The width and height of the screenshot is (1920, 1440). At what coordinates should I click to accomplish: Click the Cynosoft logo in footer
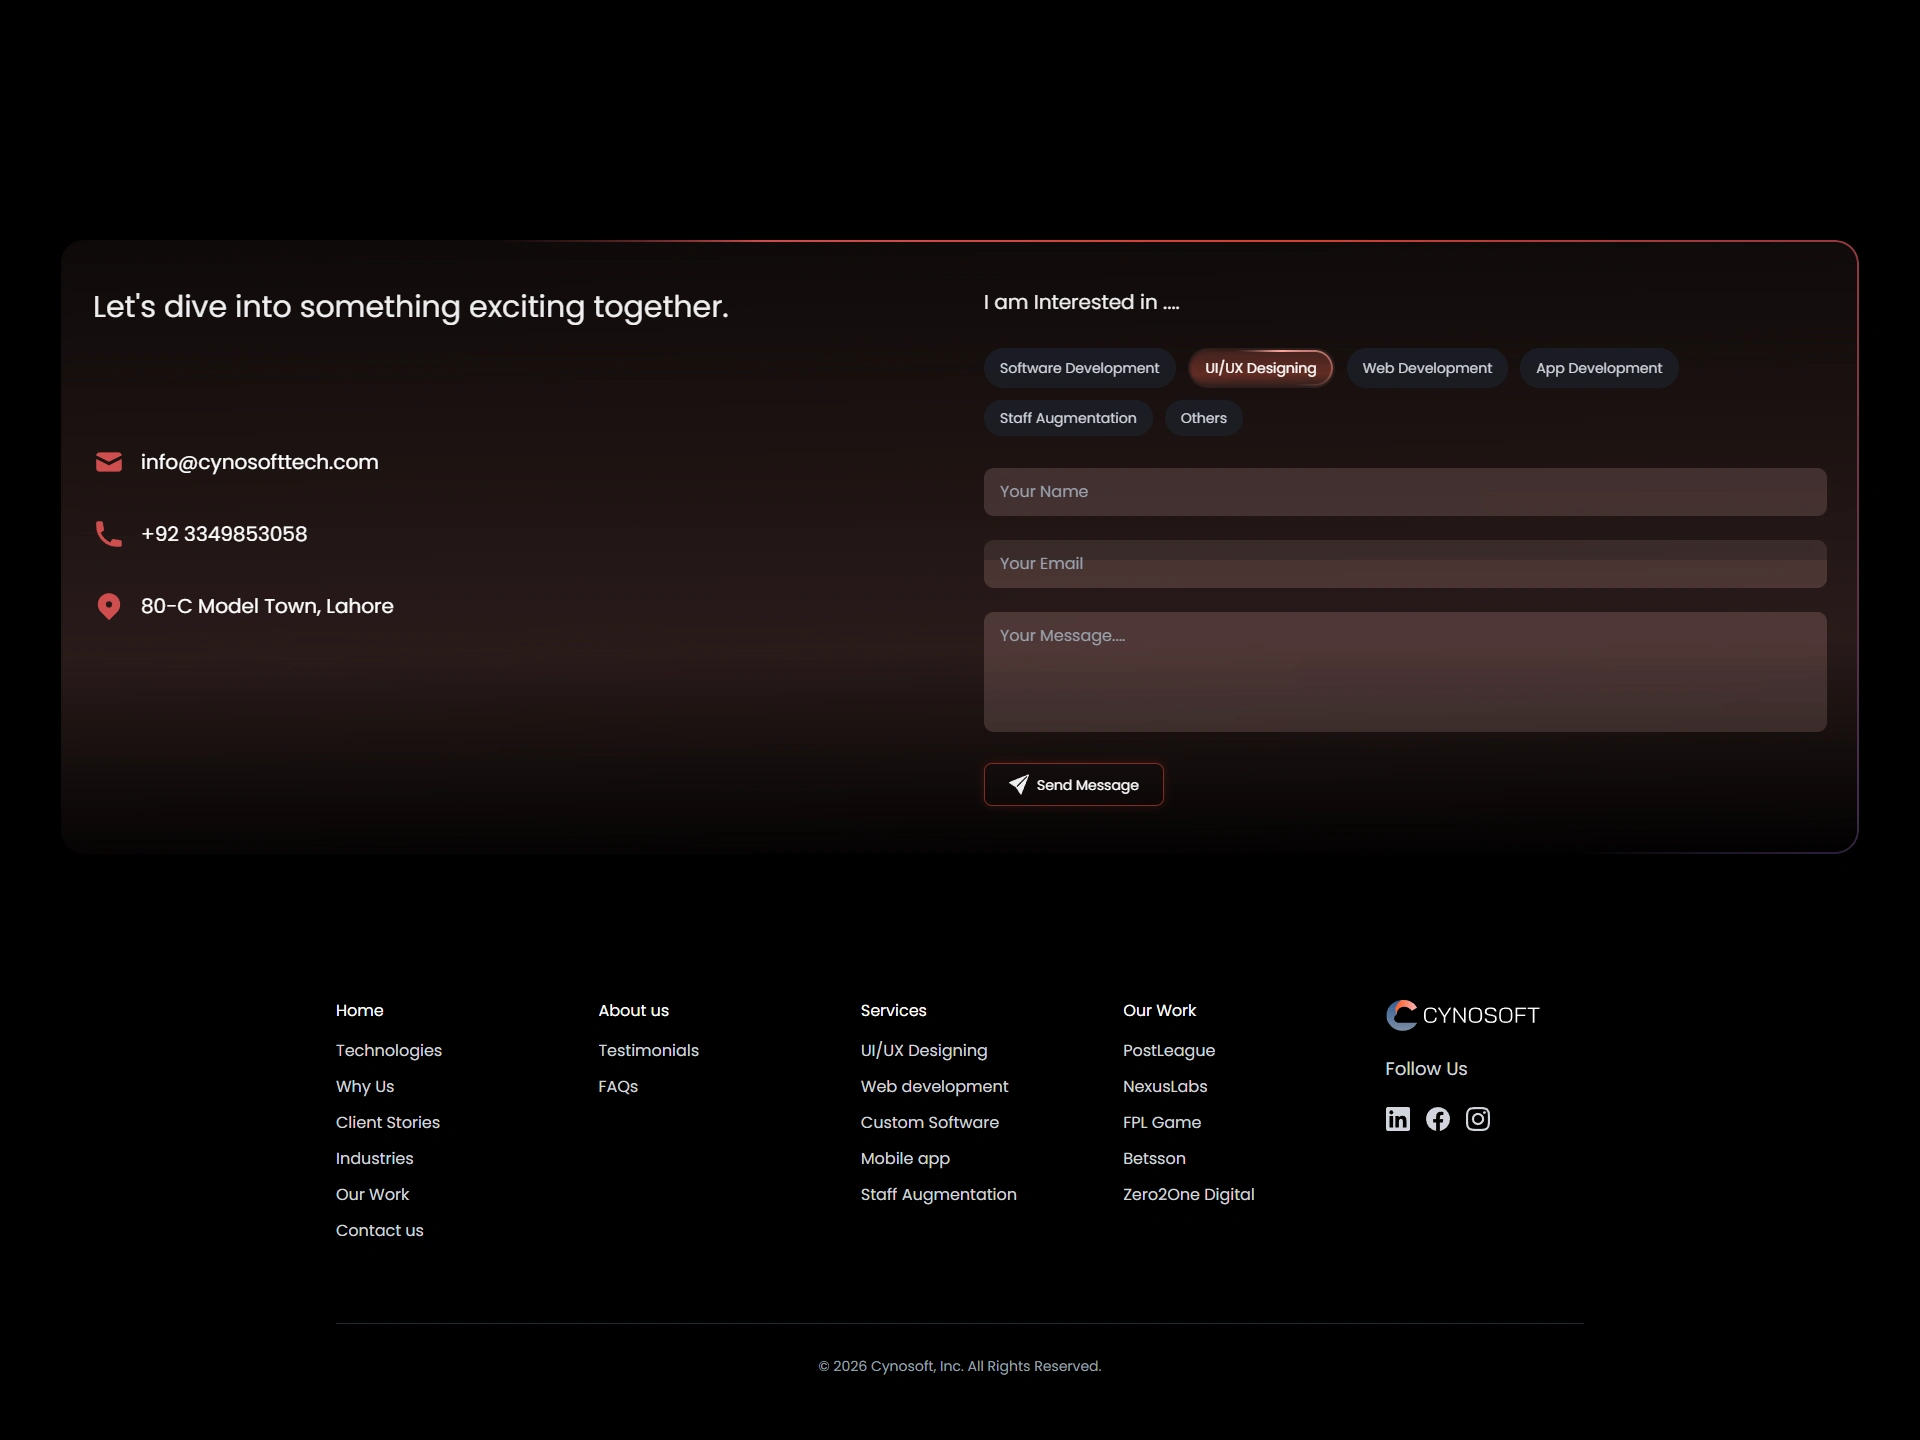coord(1461,1015)
